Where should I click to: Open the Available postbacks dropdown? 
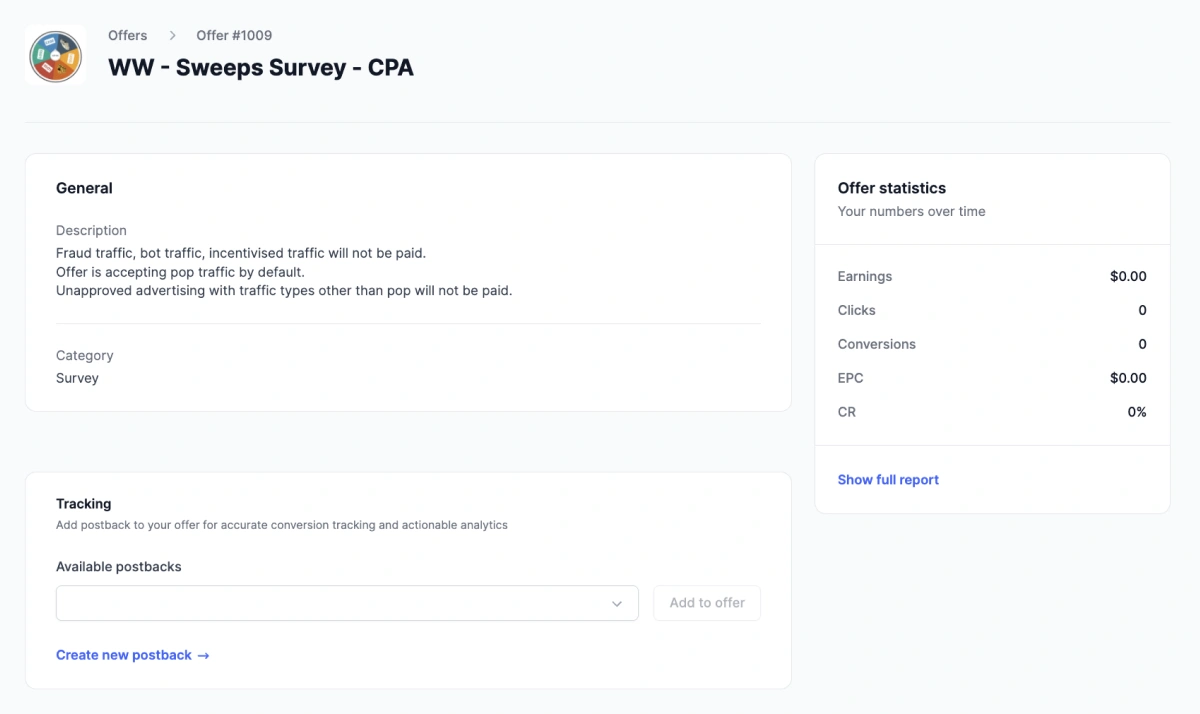pos(347,603)
